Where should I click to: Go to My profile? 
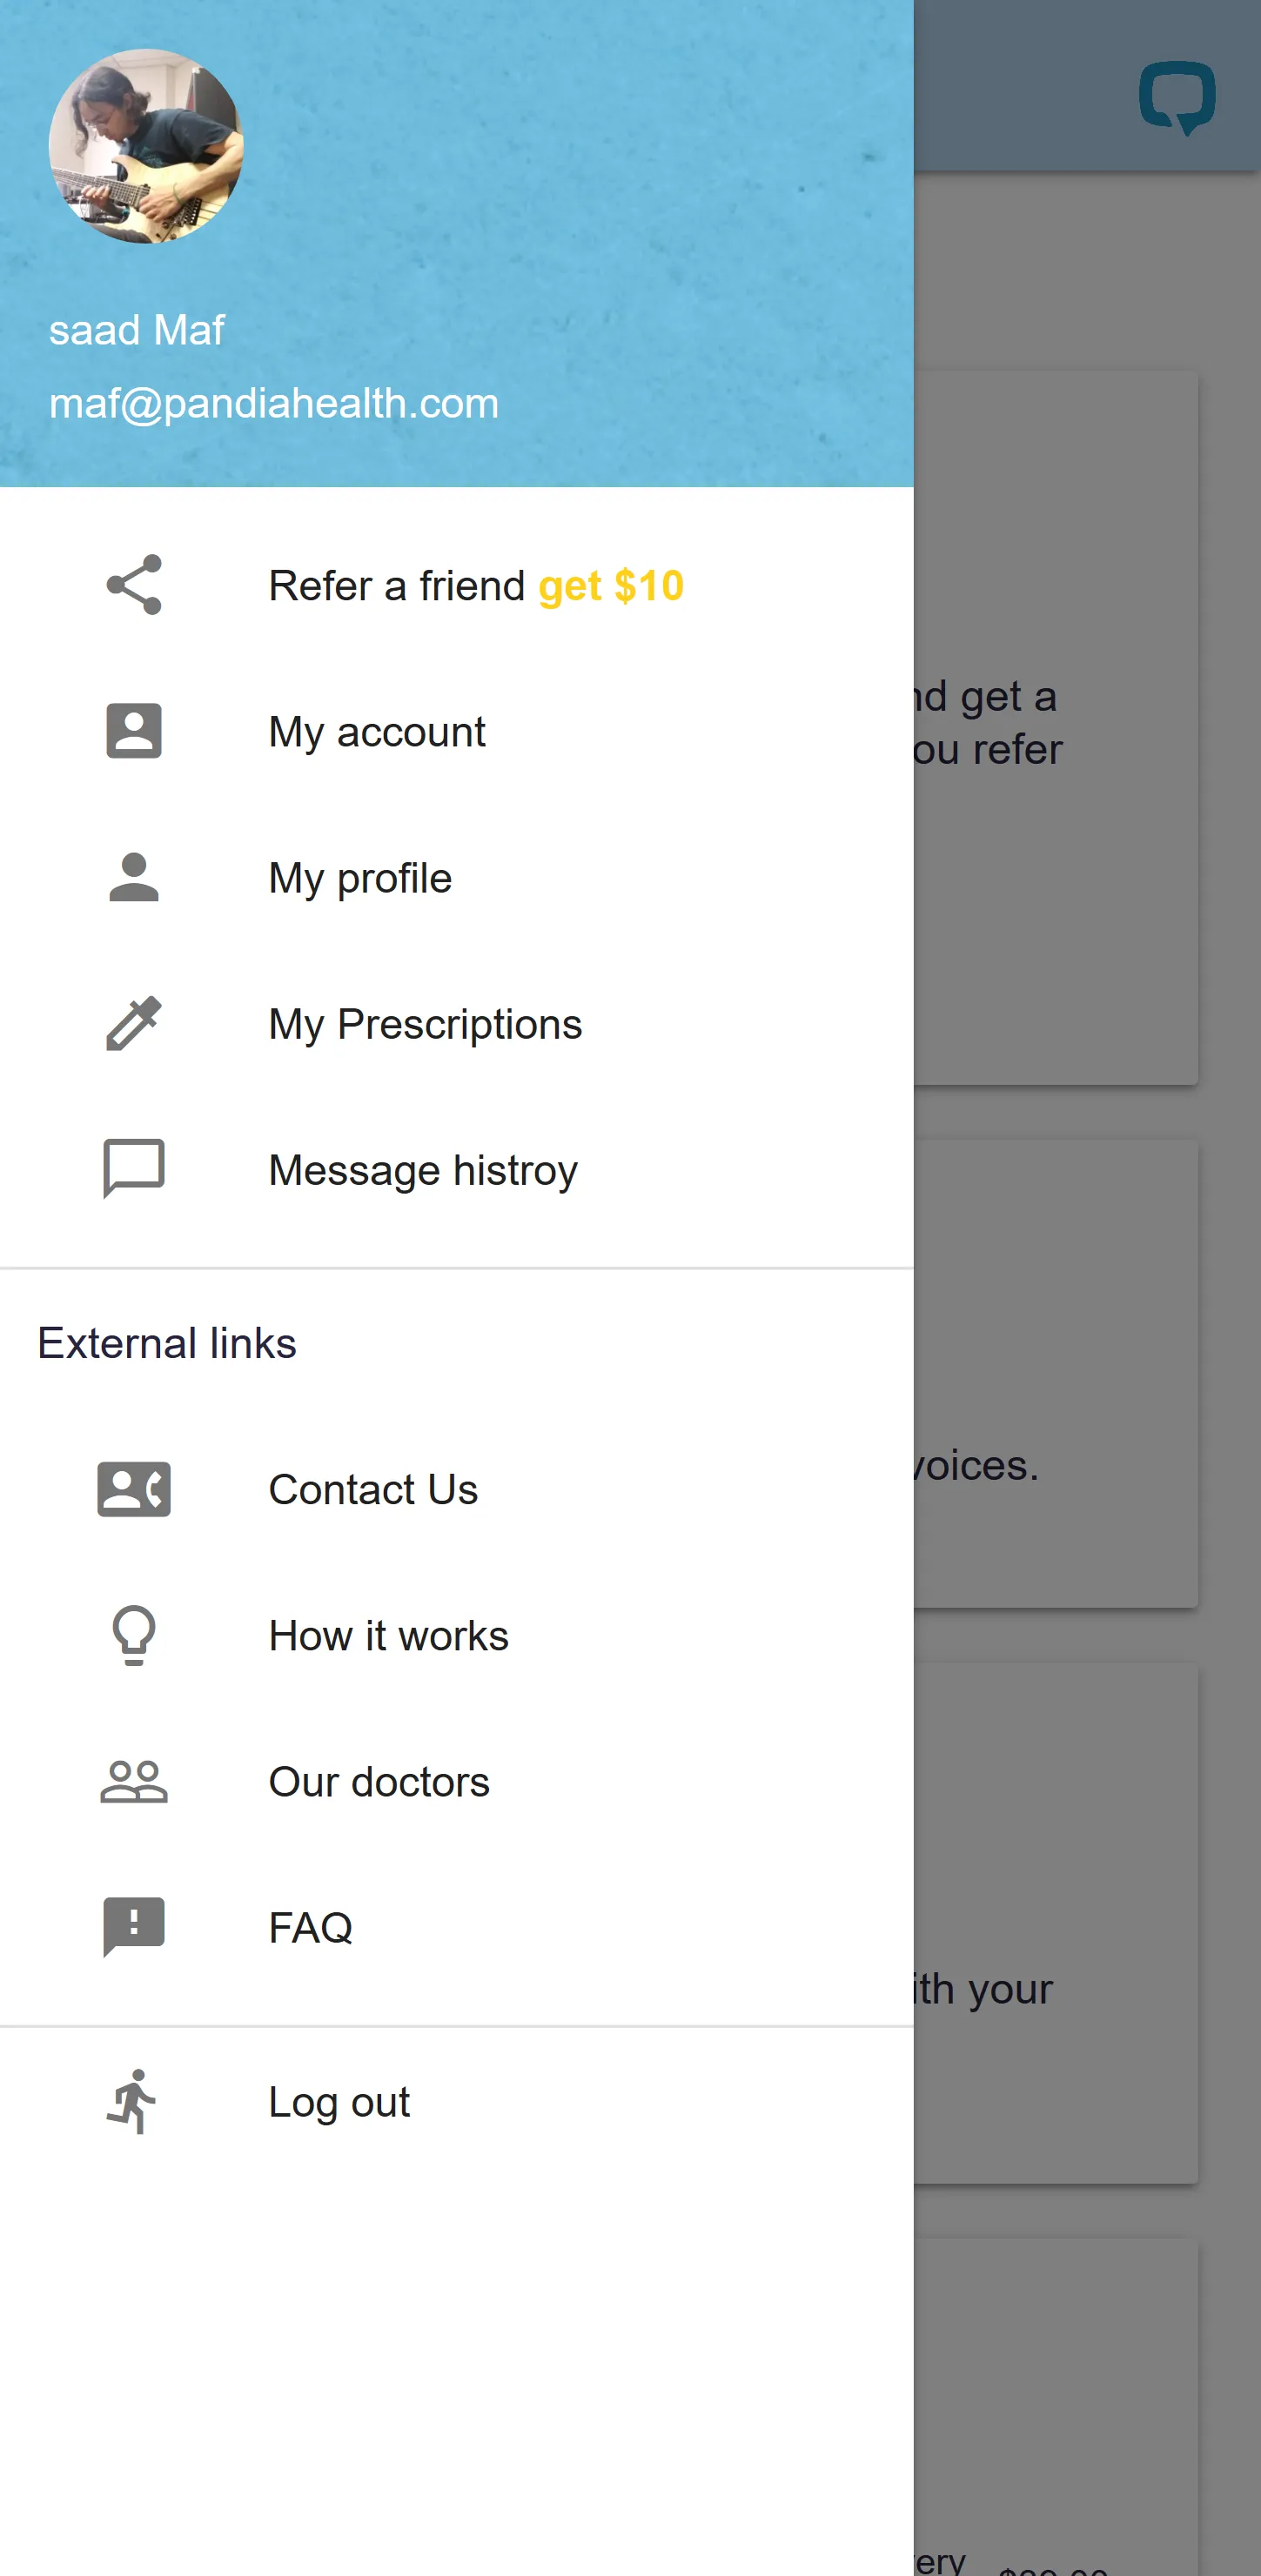coord(360,878)
